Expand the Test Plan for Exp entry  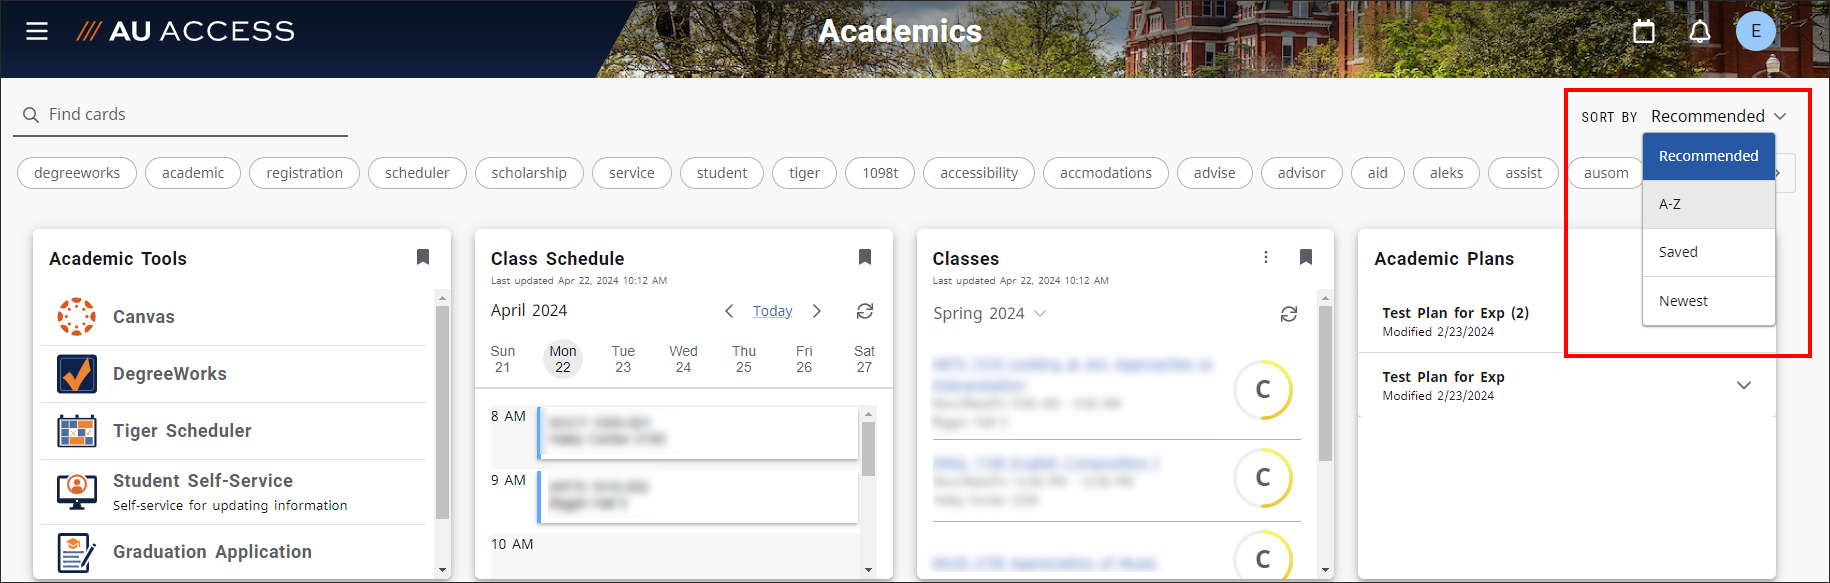coord(1744,386)
